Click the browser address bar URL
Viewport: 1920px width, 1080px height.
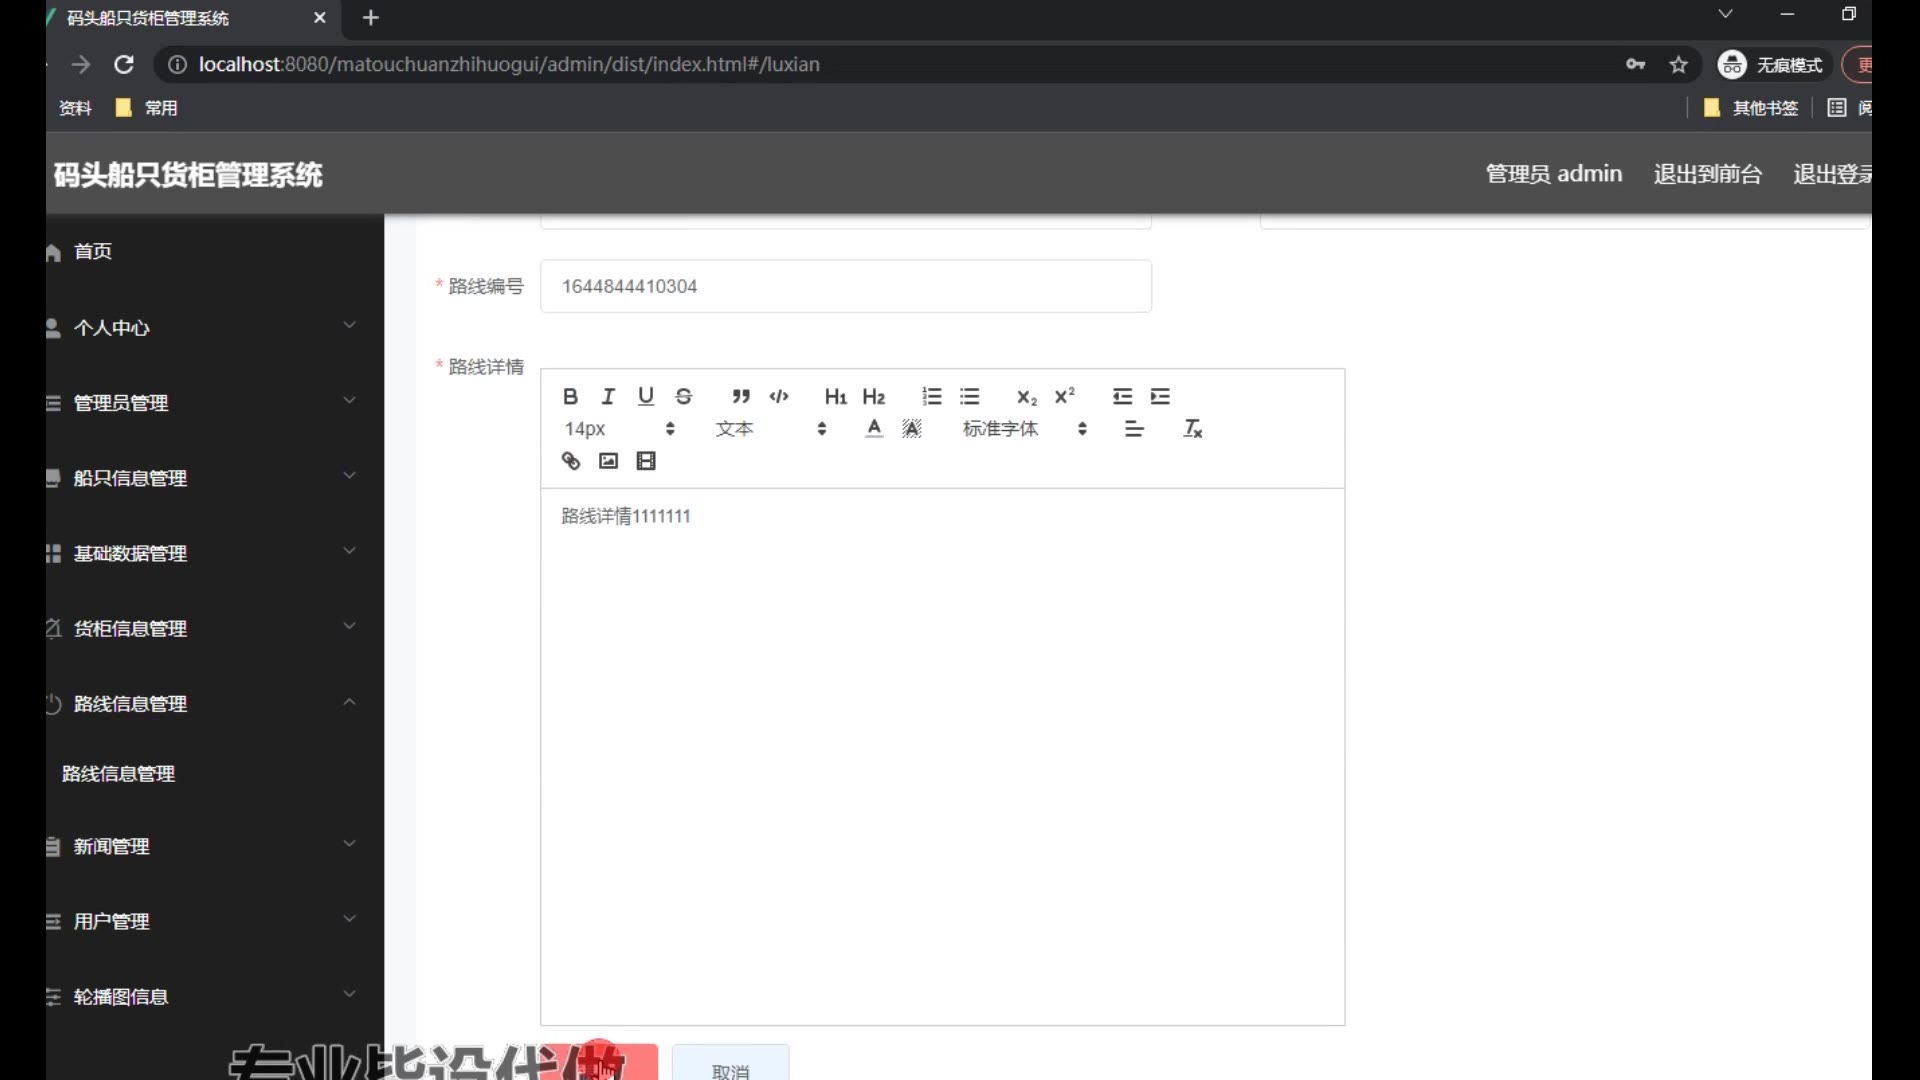click(x=509, y=64)
